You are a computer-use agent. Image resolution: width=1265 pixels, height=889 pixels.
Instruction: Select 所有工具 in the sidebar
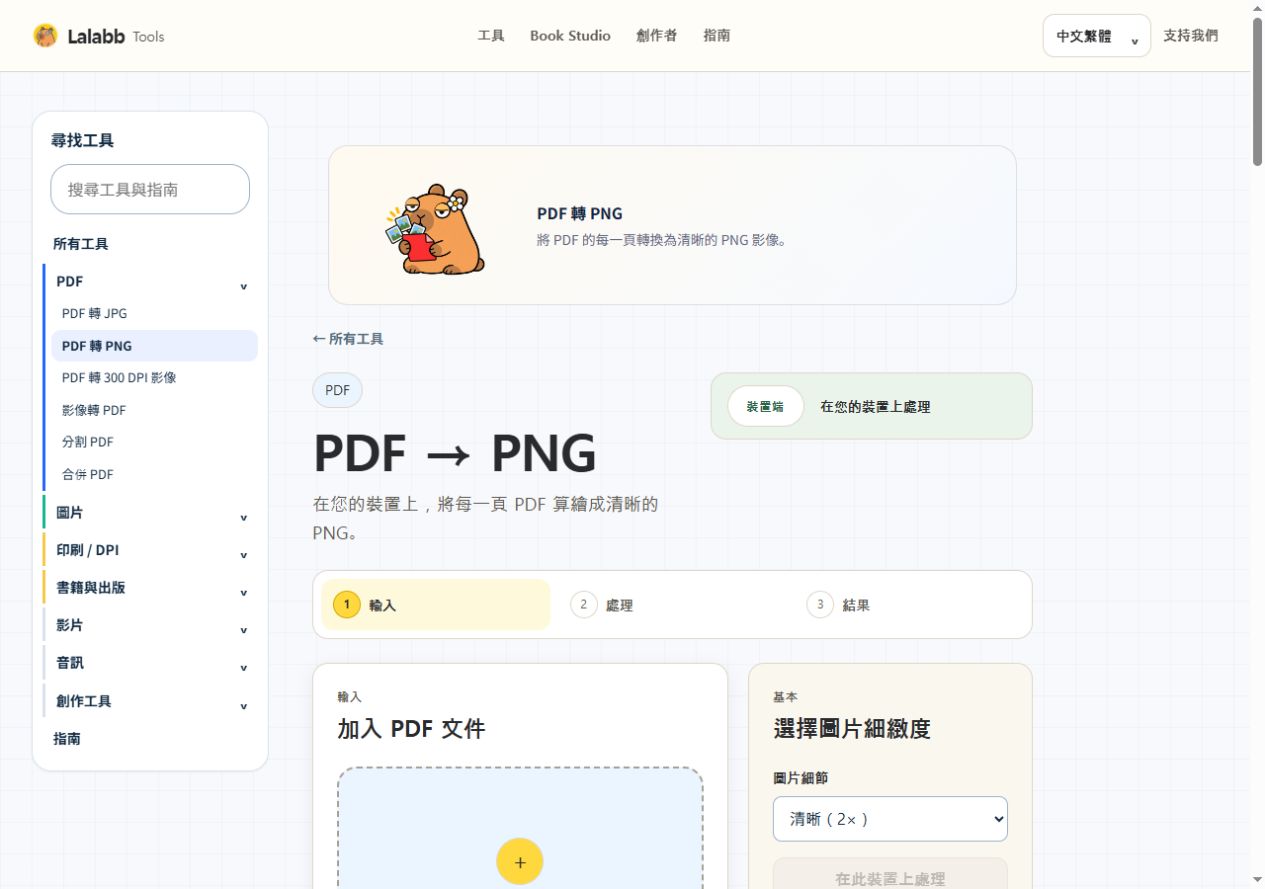pos(81,244)
